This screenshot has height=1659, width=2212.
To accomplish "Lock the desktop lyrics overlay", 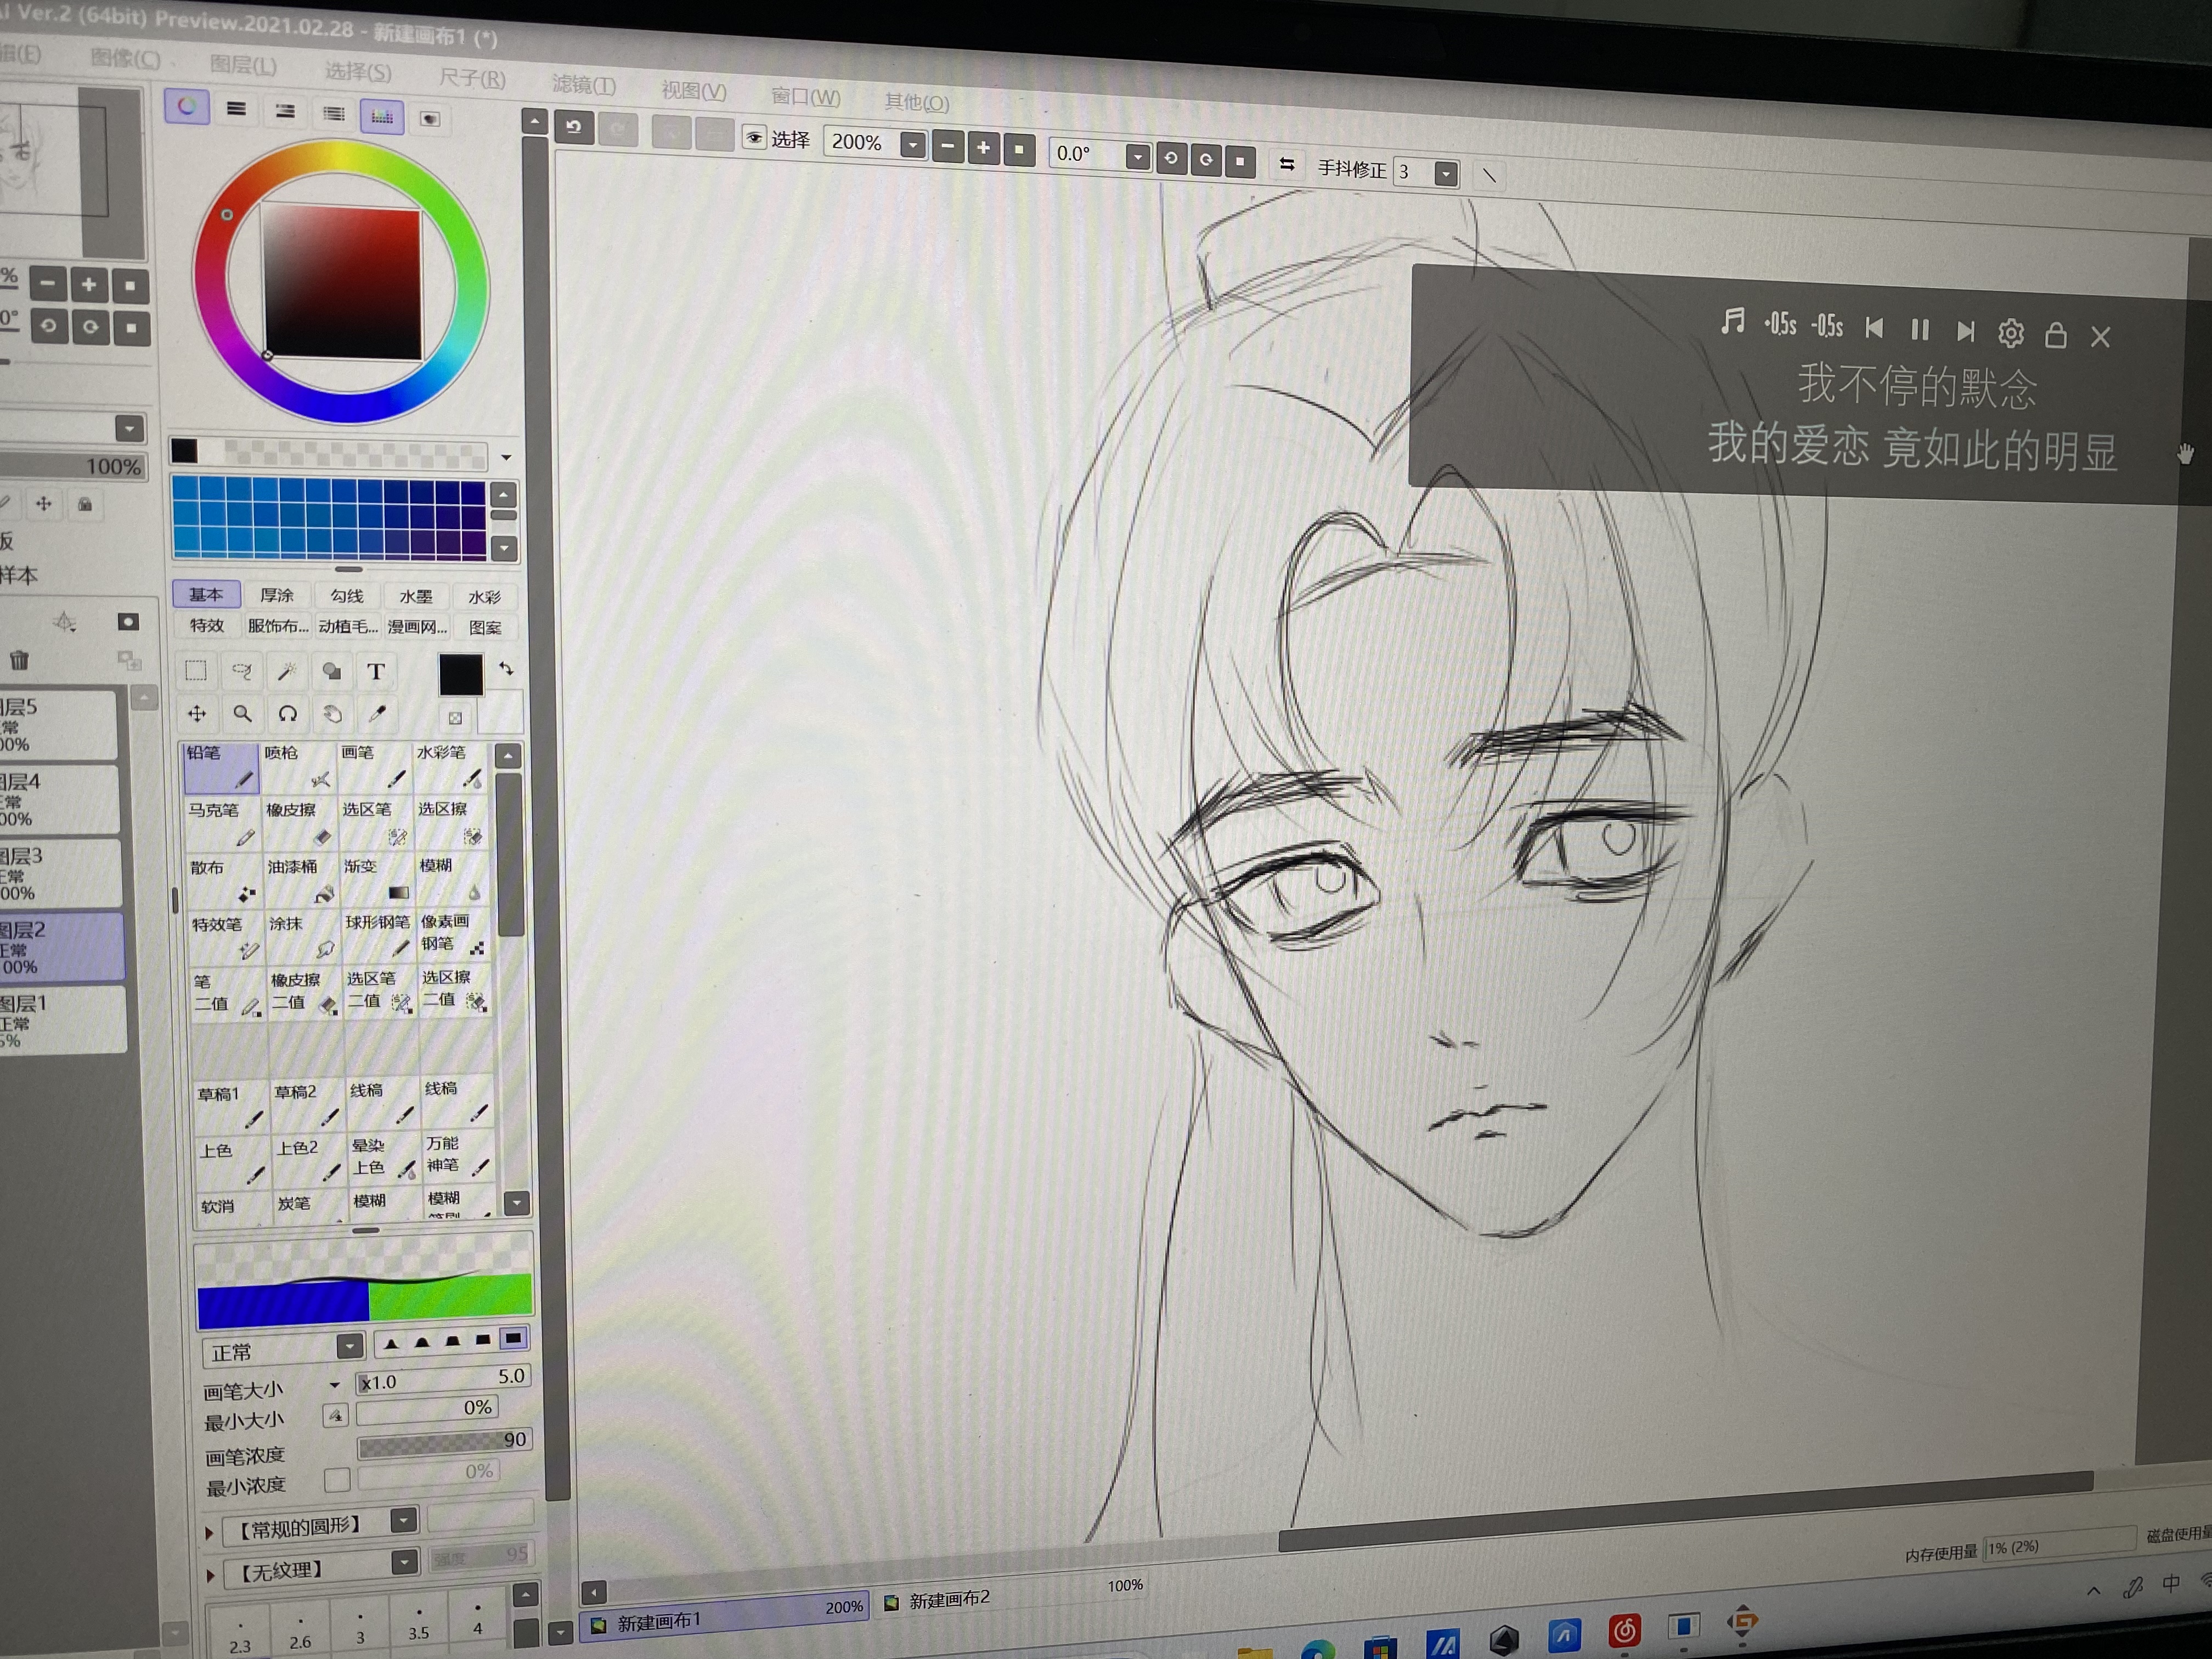I will 2055,334.
